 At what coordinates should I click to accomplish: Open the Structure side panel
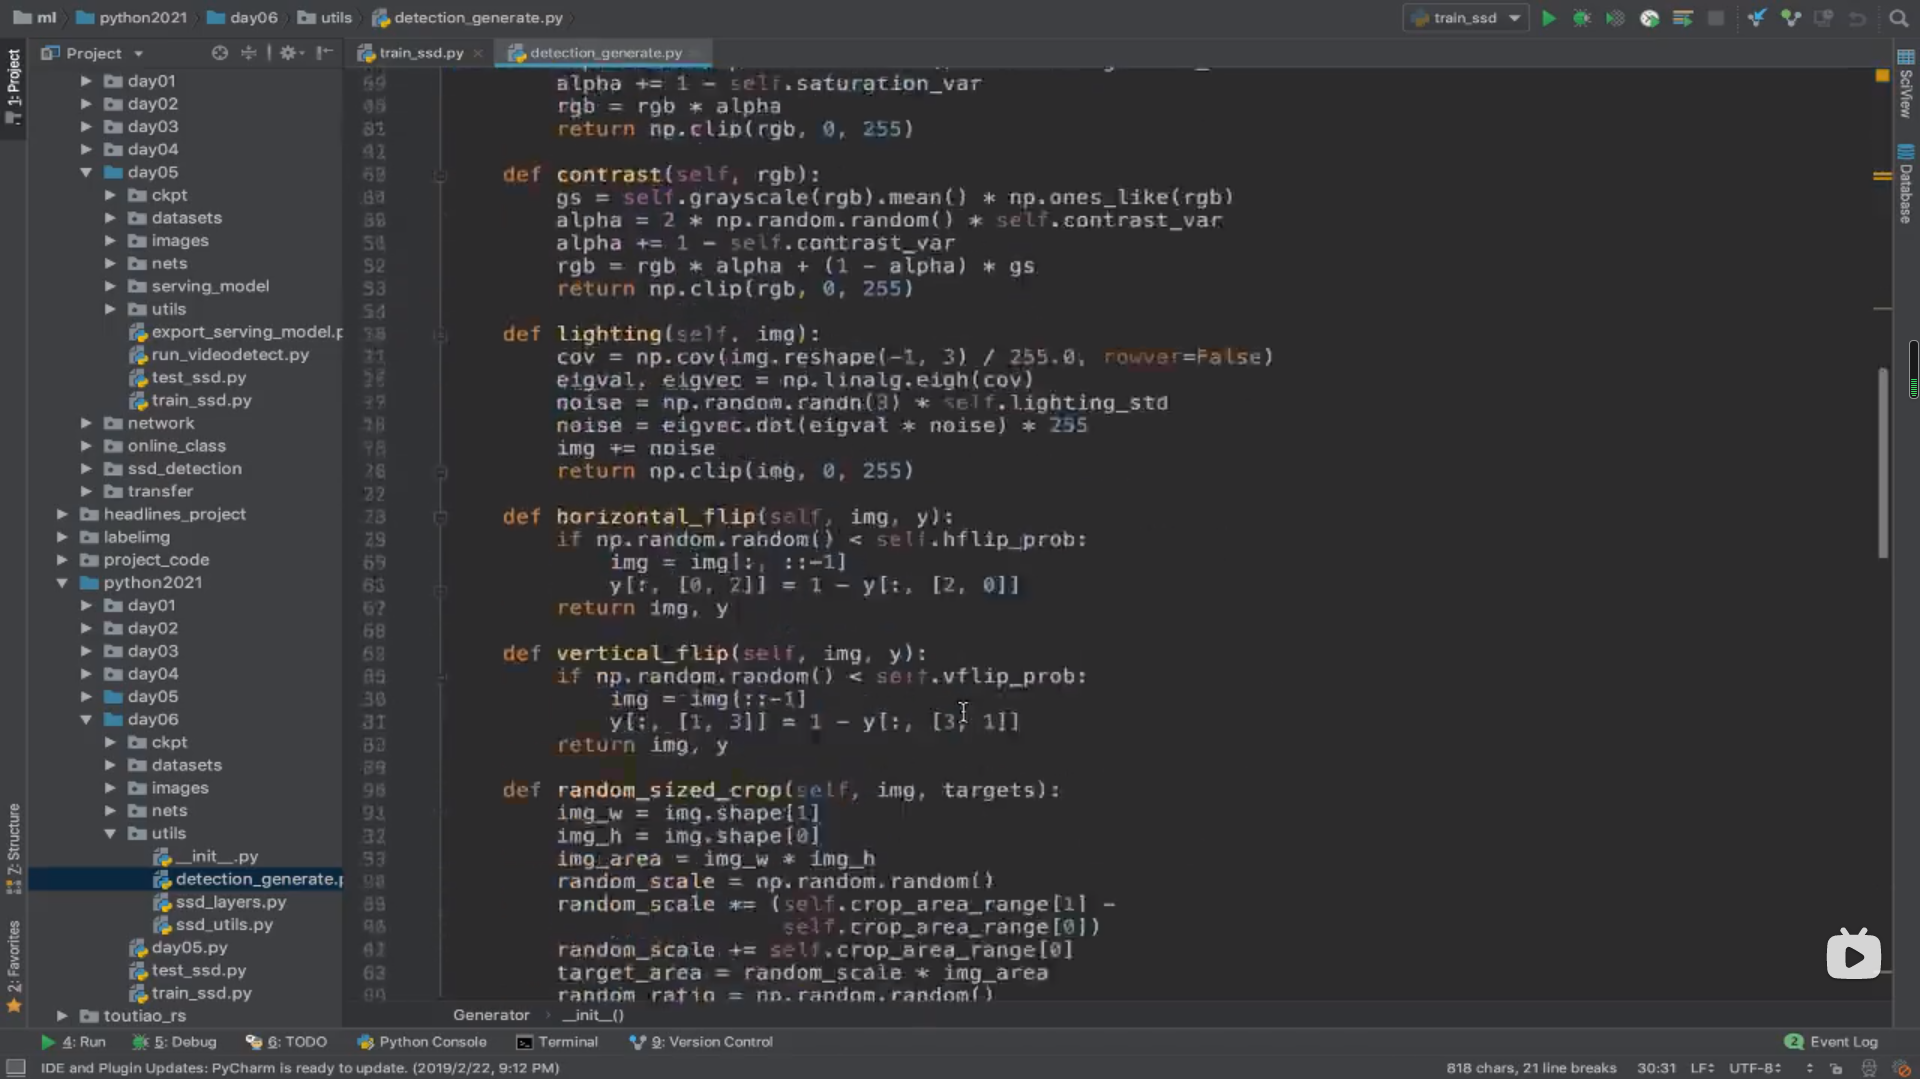coord(14,848)
